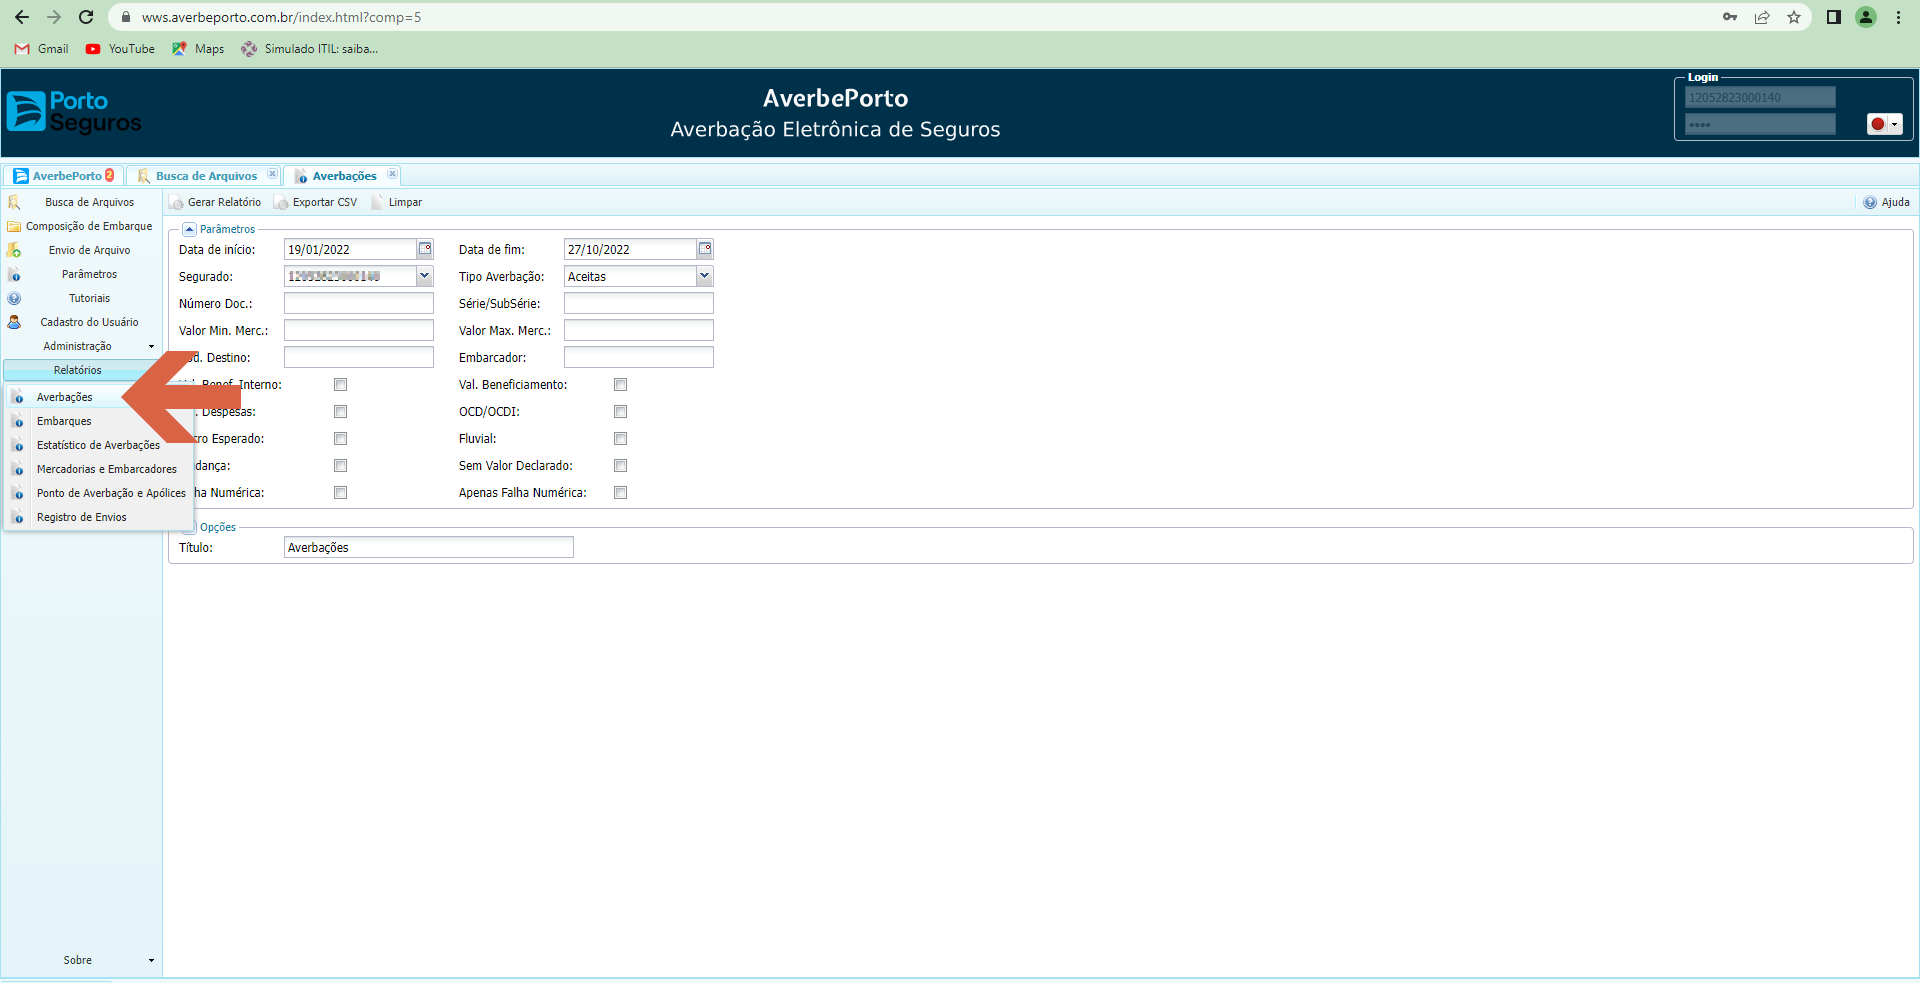Expand the Administração sidebar section
Viewport: 1920px width, 983px height.
coord(81,346)
